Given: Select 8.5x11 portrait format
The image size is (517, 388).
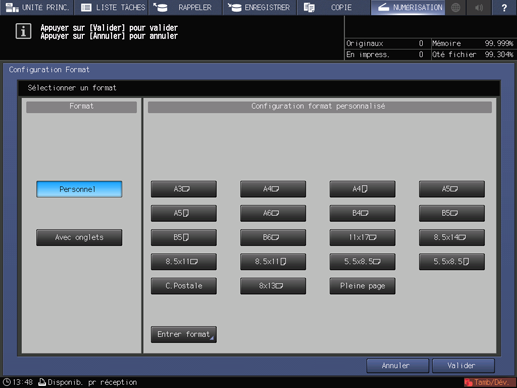Looking at the screenshot, I should point(273,262).
